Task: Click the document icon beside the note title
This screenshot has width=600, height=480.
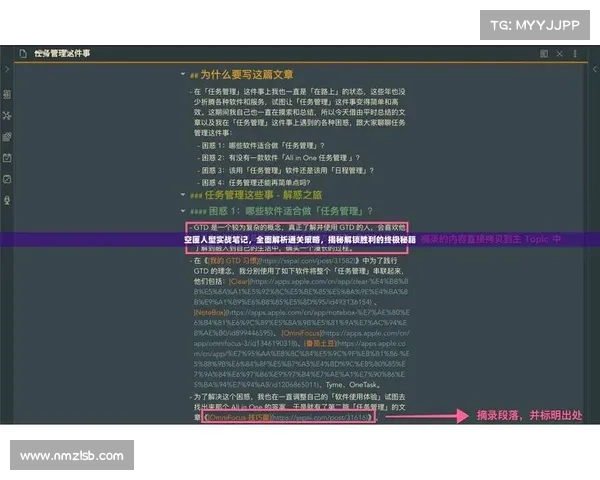Action: (23, 54)
